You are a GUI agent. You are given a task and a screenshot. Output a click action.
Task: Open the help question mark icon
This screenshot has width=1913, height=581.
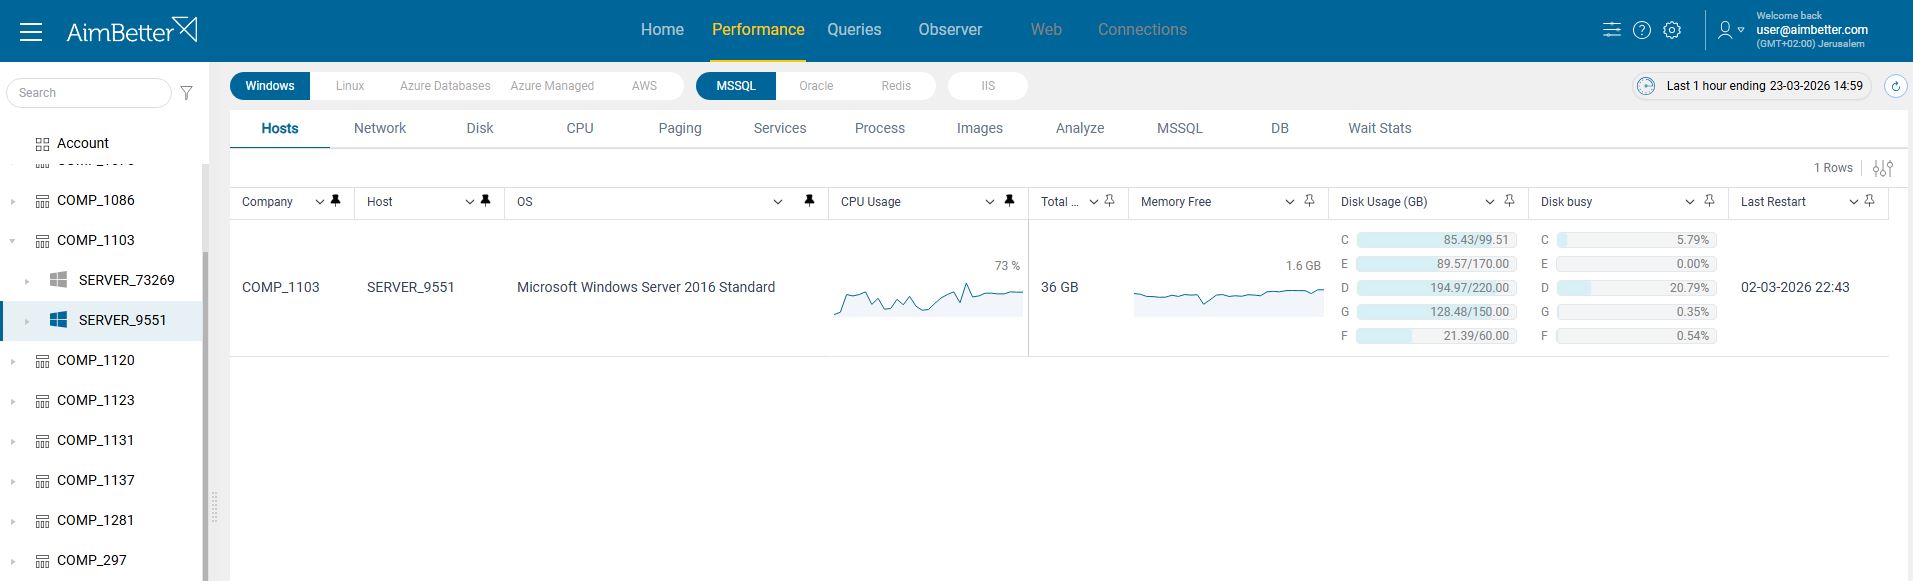[1642, 30]
